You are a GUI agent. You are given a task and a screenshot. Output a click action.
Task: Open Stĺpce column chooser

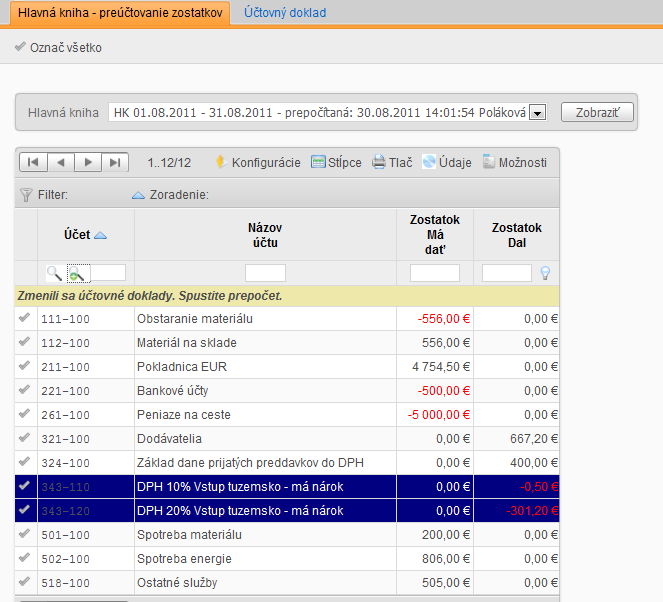coord(336,162)
